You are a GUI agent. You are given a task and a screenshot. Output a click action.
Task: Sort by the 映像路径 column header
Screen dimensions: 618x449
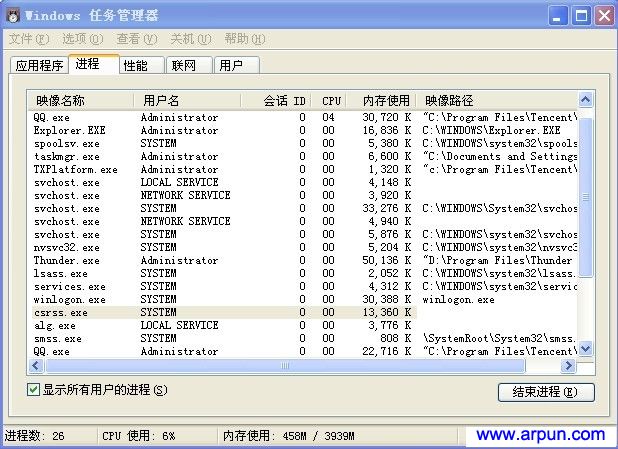pyautogui.click(x=497, y=101)
